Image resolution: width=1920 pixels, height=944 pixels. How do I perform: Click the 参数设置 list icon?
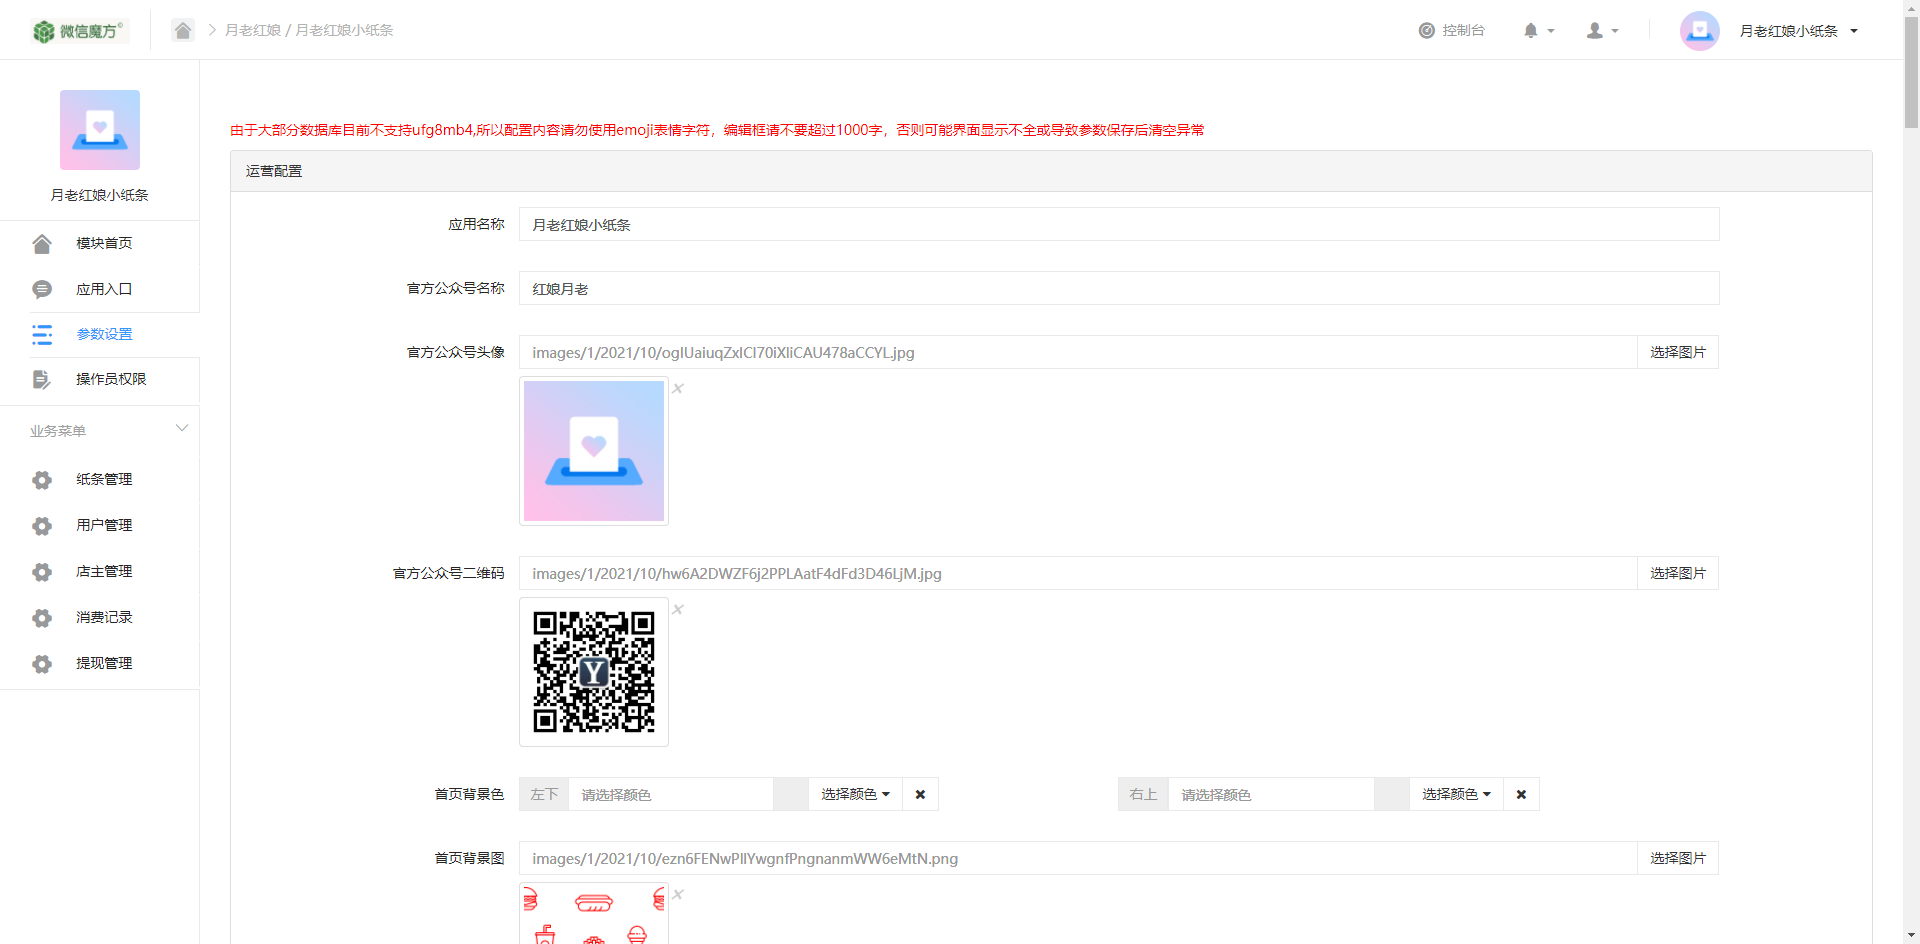click(x=42, y=335)
